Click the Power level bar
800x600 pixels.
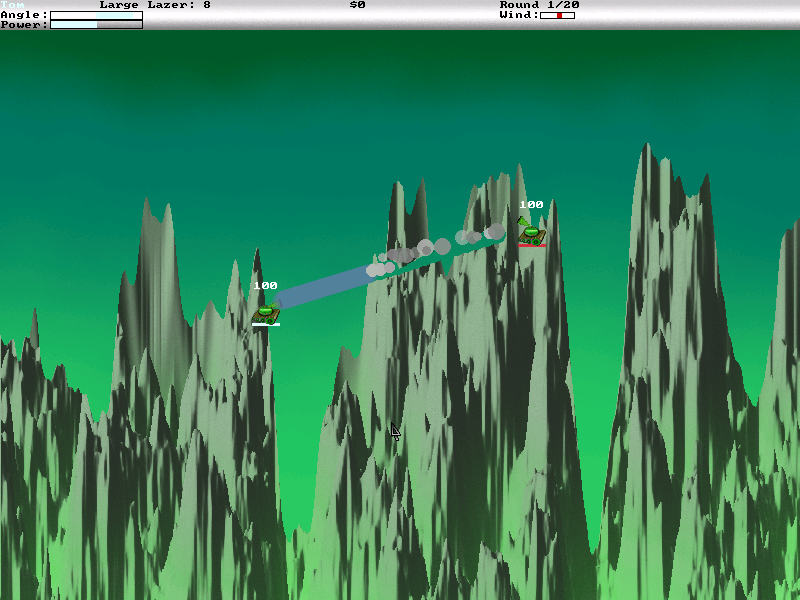coord(96,25)
